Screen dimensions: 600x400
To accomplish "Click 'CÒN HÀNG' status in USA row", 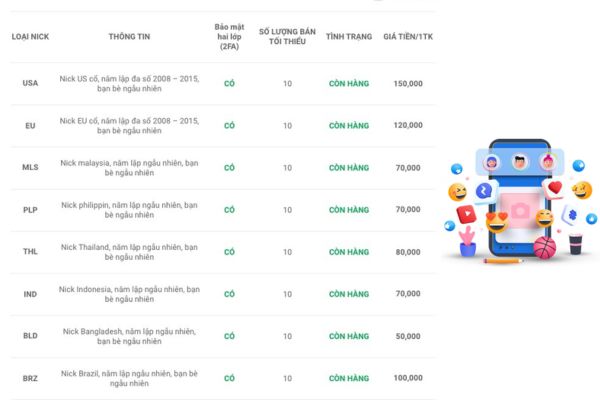I will [x=349, y=83].
